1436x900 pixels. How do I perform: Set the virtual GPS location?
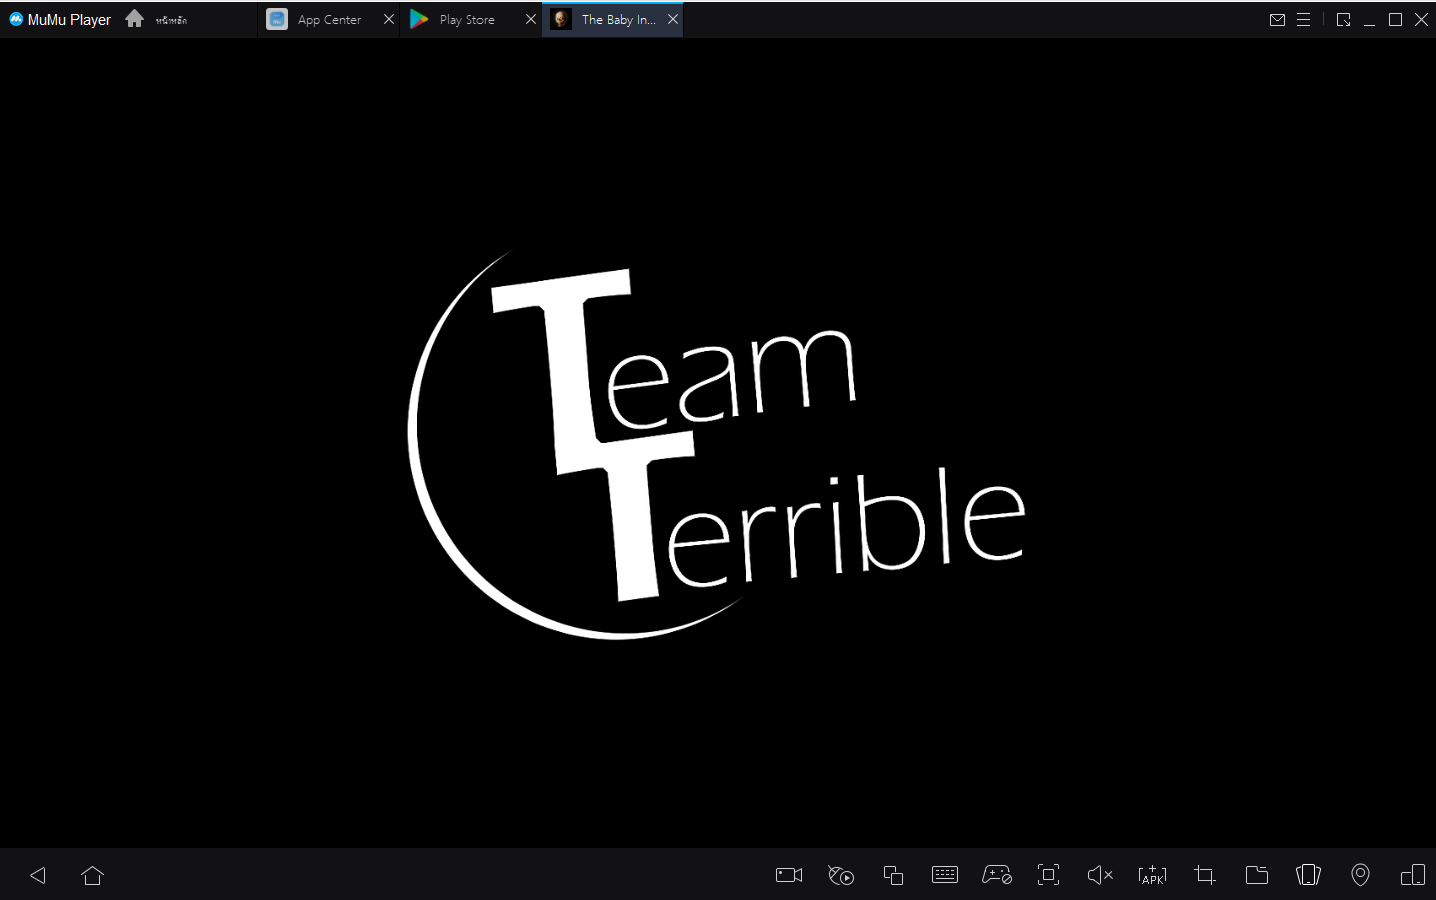(x=1360, y=875)
